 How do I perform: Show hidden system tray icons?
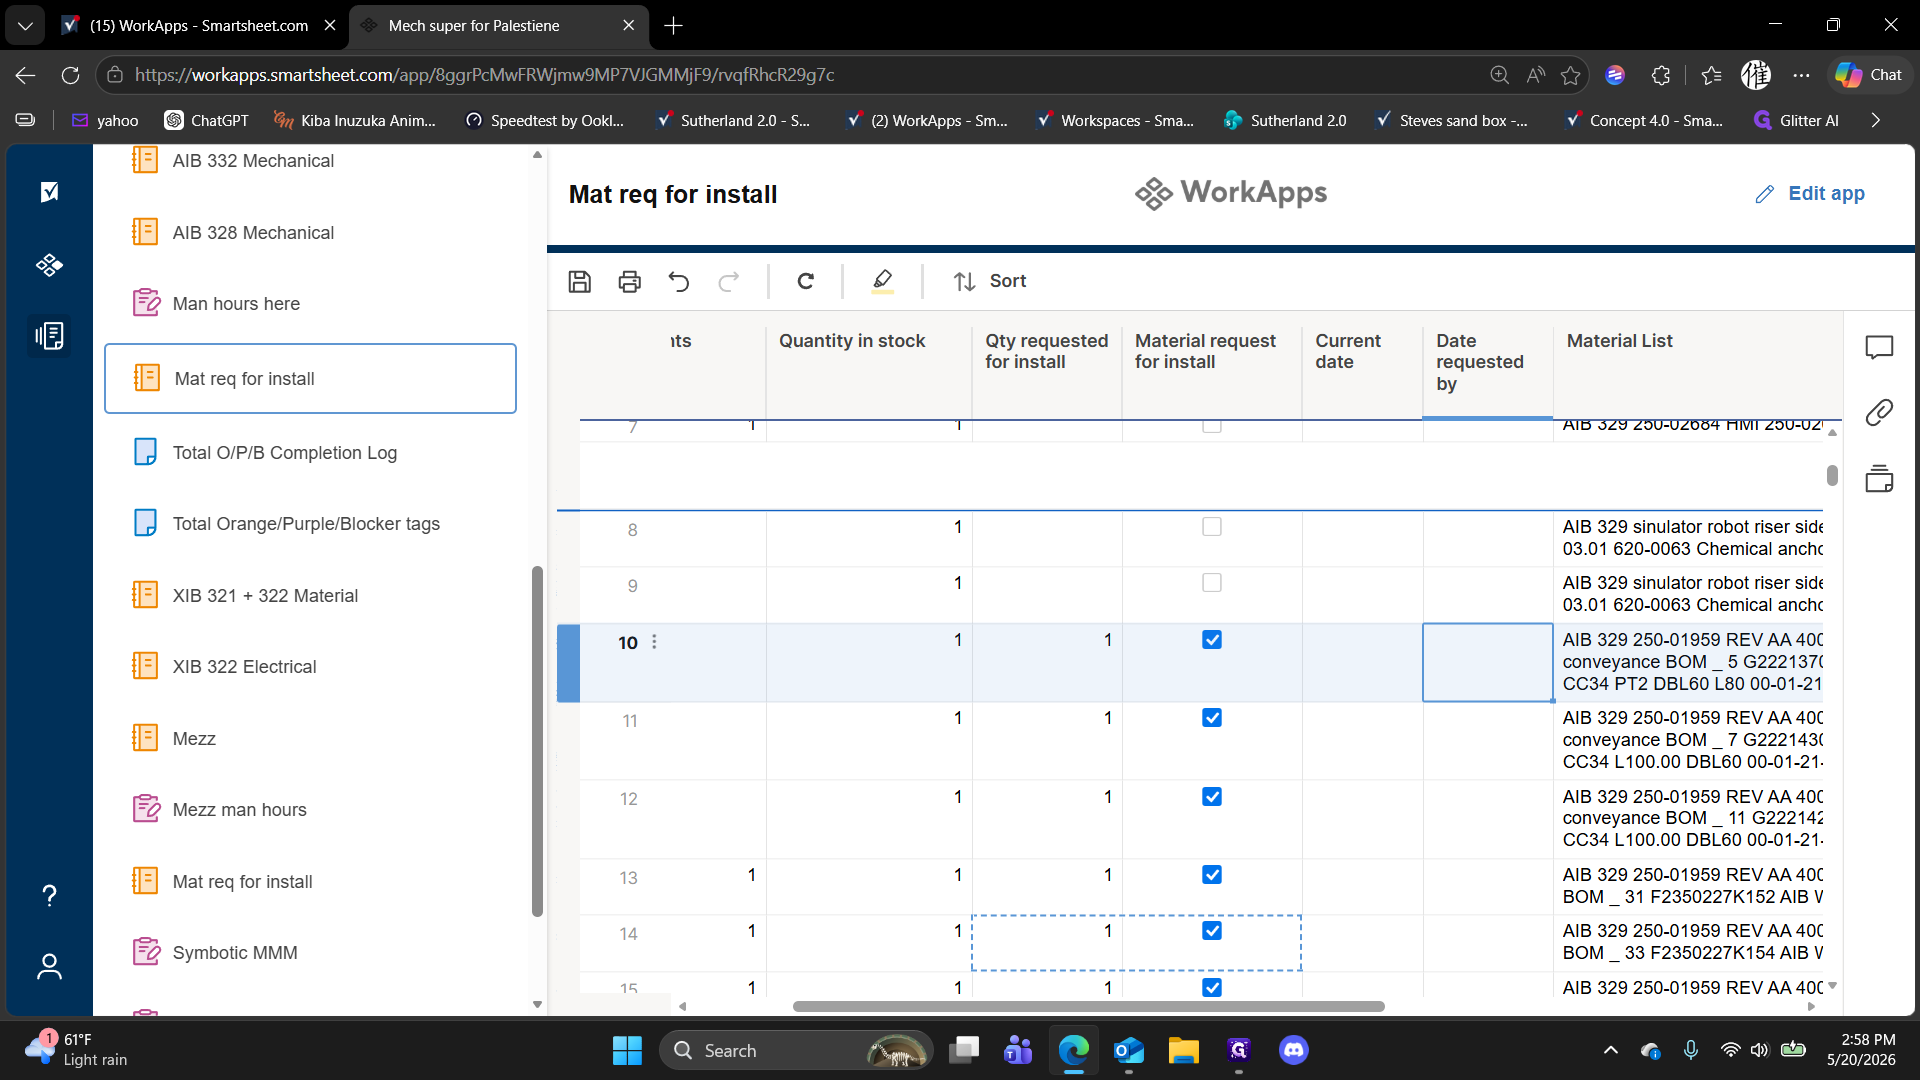1610,1050
